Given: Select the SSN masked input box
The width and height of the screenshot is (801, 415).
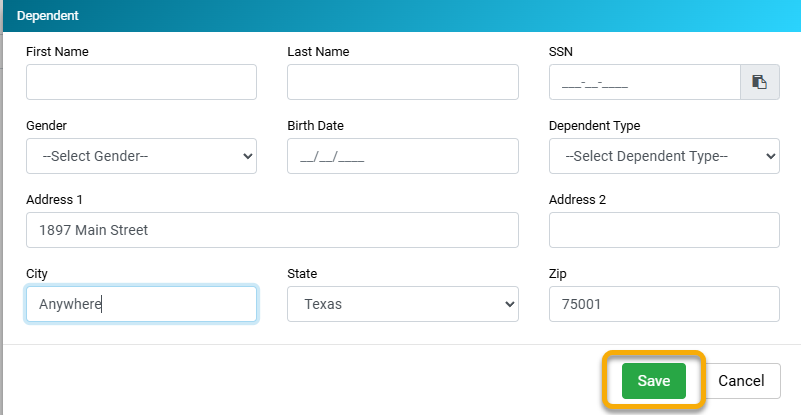Looking at the screenshot, I should pyautogui.click(x=644, y=83).
